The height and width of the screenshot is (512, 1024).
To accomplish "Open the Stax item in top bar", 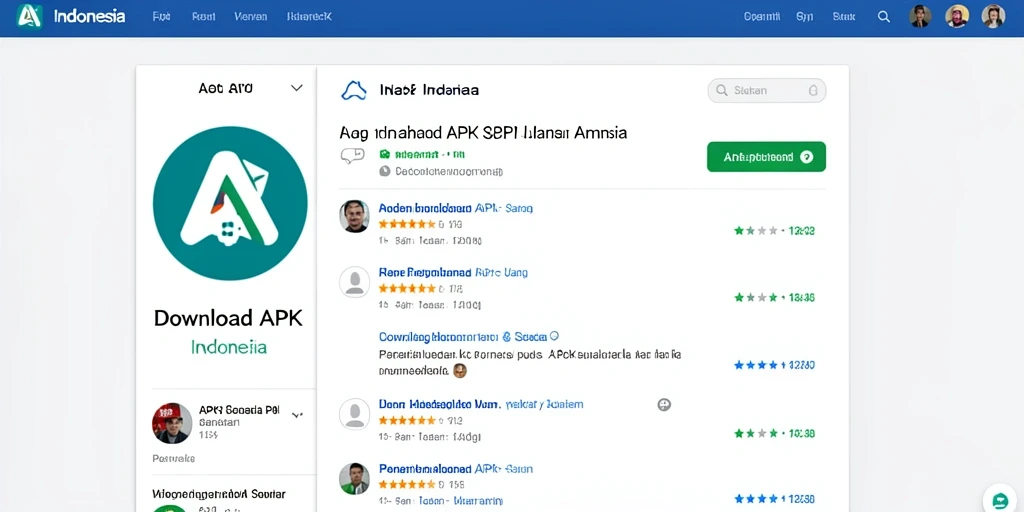I will (844, 17).
